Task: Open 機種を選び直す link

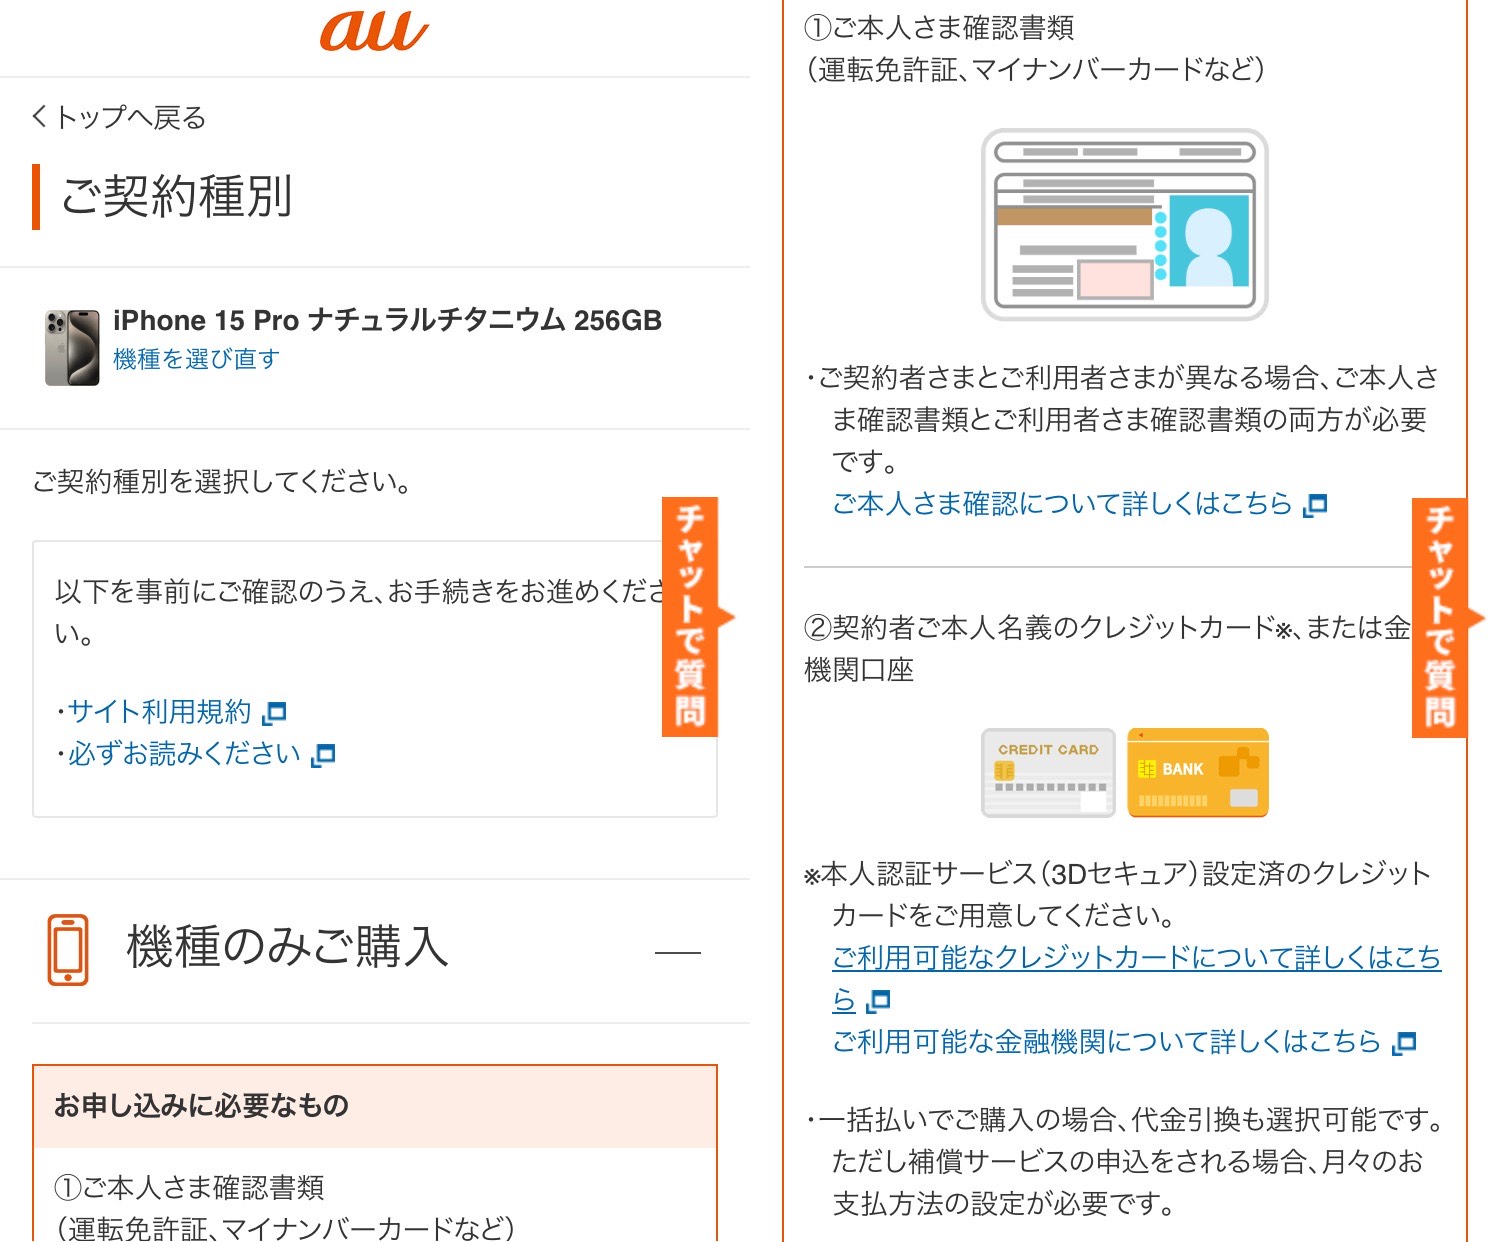Action: (x=196, y=359)
